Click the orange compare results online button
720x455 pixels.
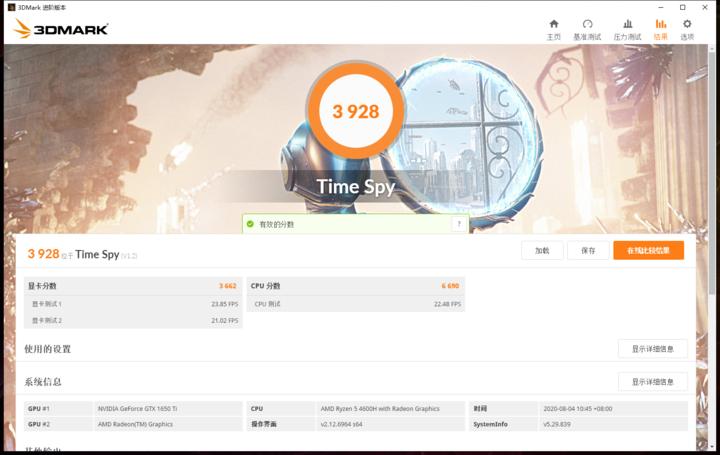(x=648, y=251)
